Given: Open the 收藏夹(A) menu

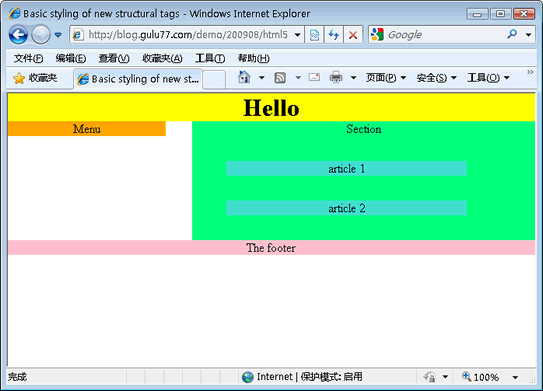Looking at the screenshot, I should tap(162, 58).
